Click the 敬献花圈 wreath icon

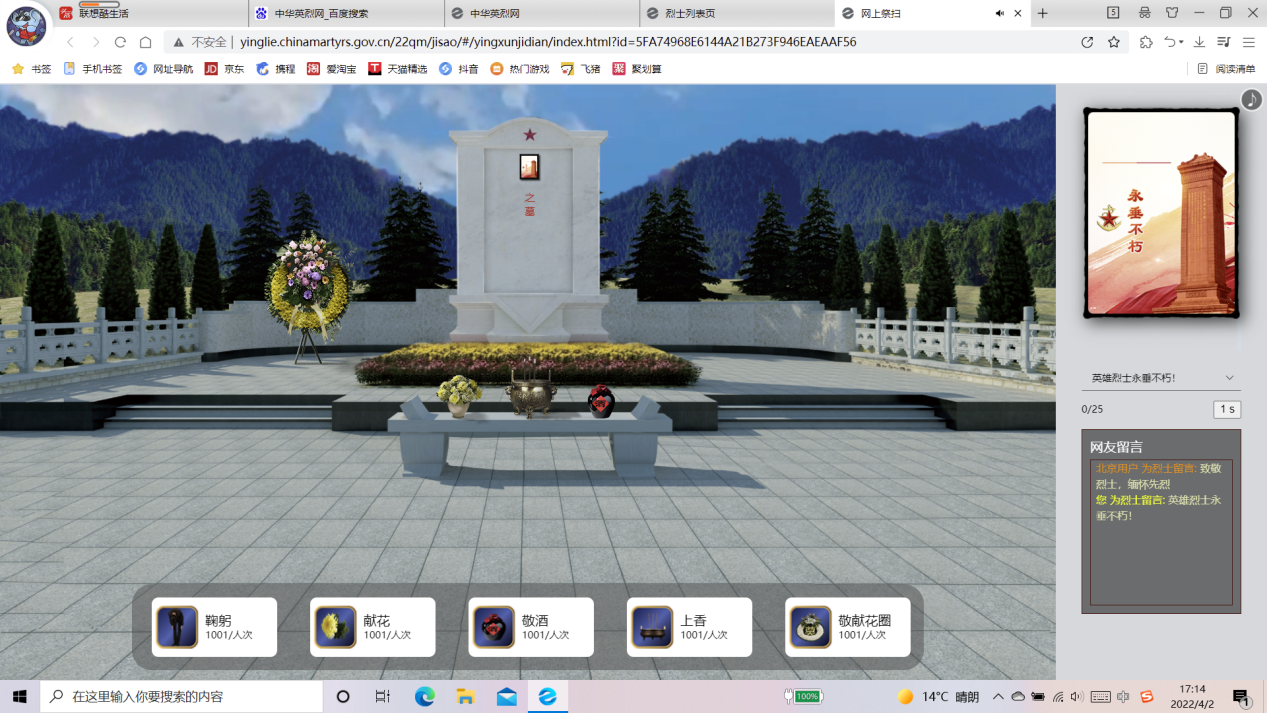tap(811, 627)
